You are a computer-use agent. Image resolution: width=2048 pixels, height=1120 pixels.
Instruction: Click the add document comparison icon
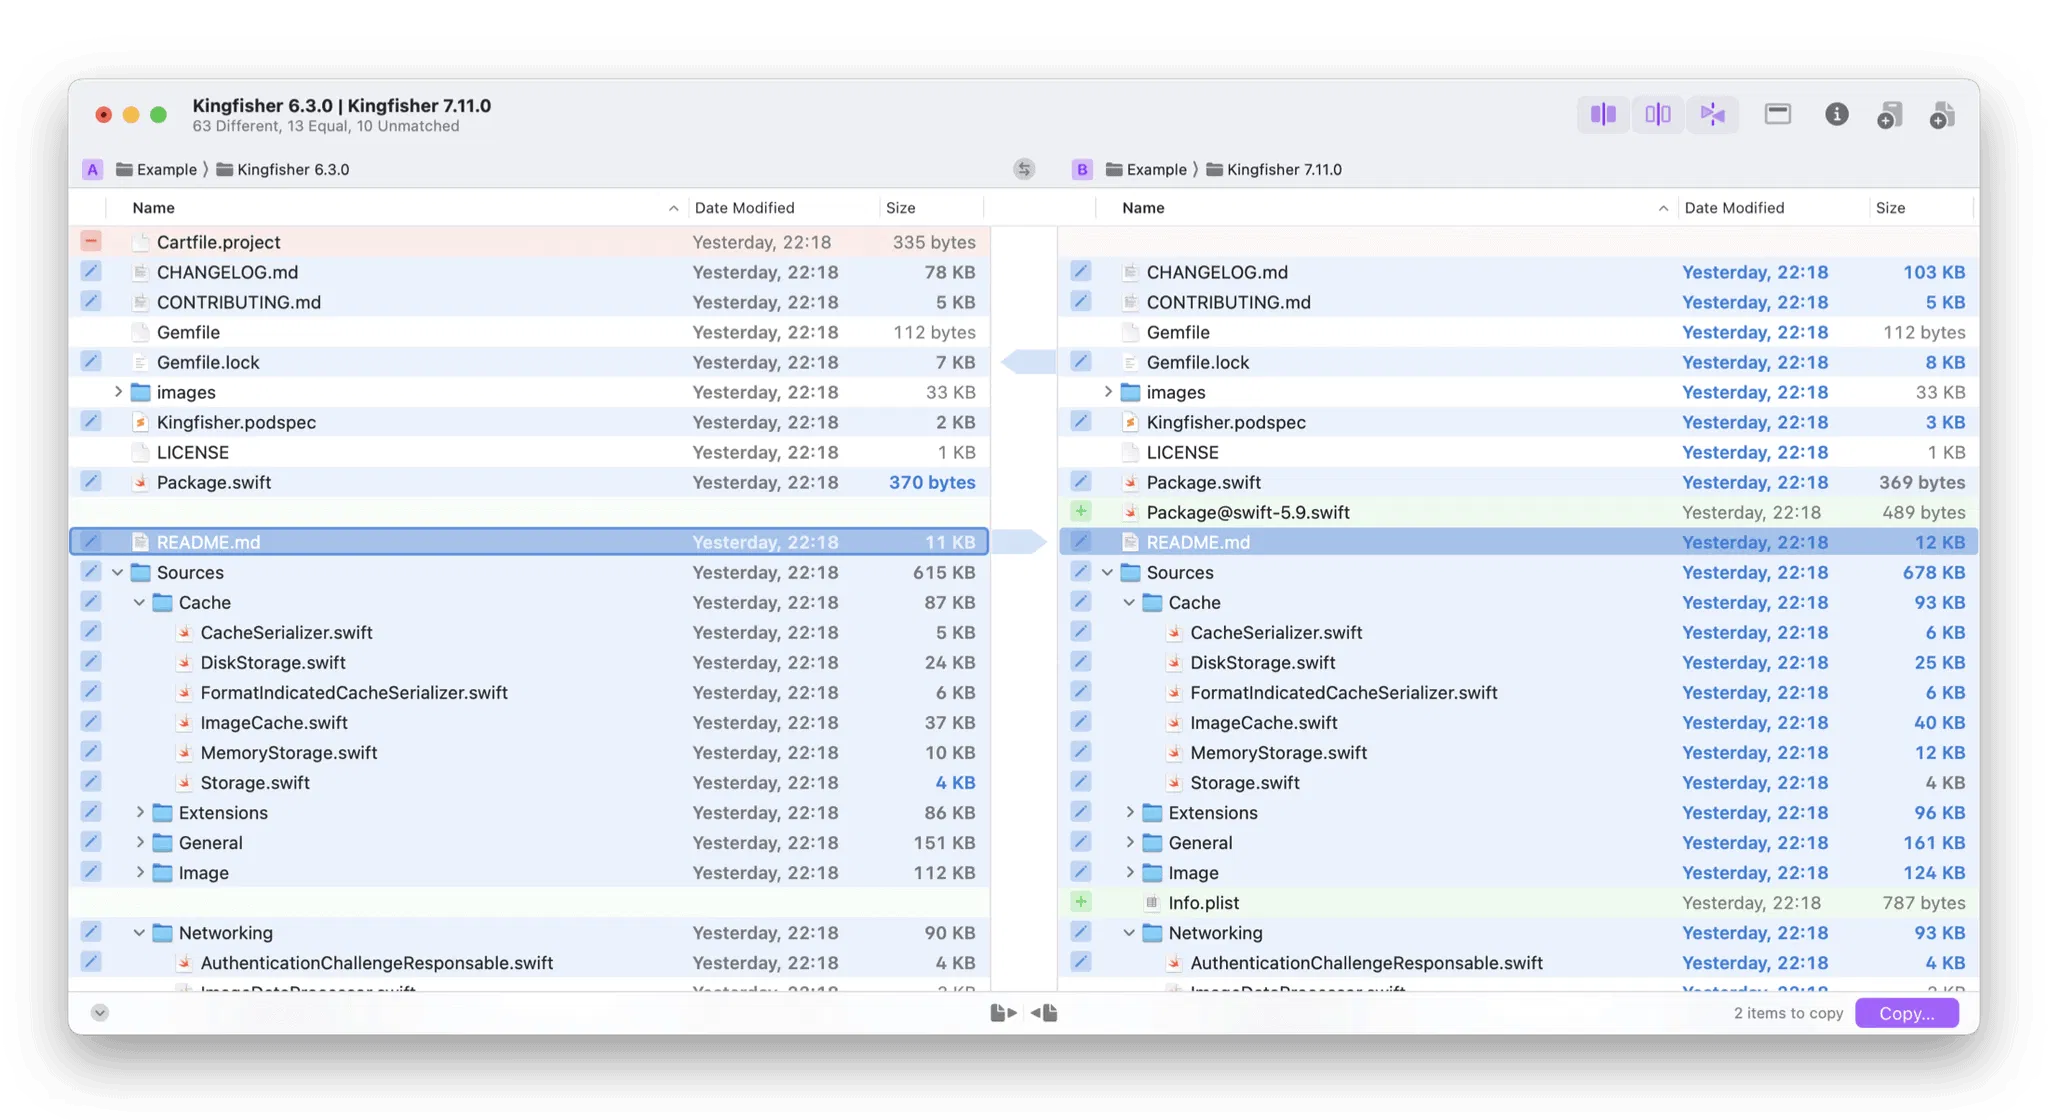[1942, 115]
